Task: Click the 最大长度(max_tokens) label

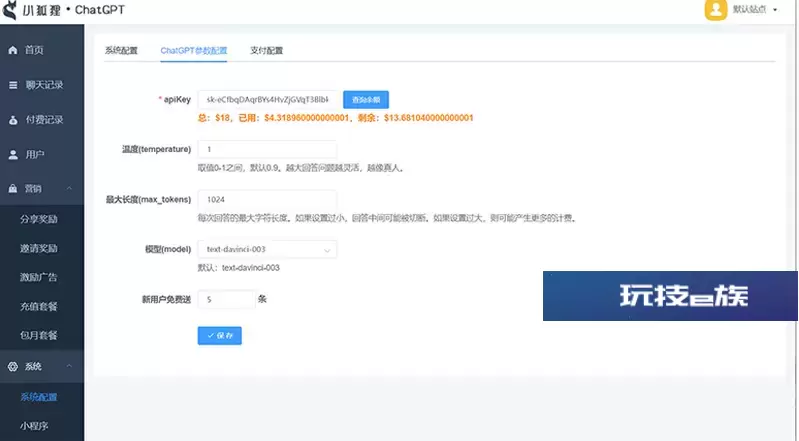Action: (148, 199)
